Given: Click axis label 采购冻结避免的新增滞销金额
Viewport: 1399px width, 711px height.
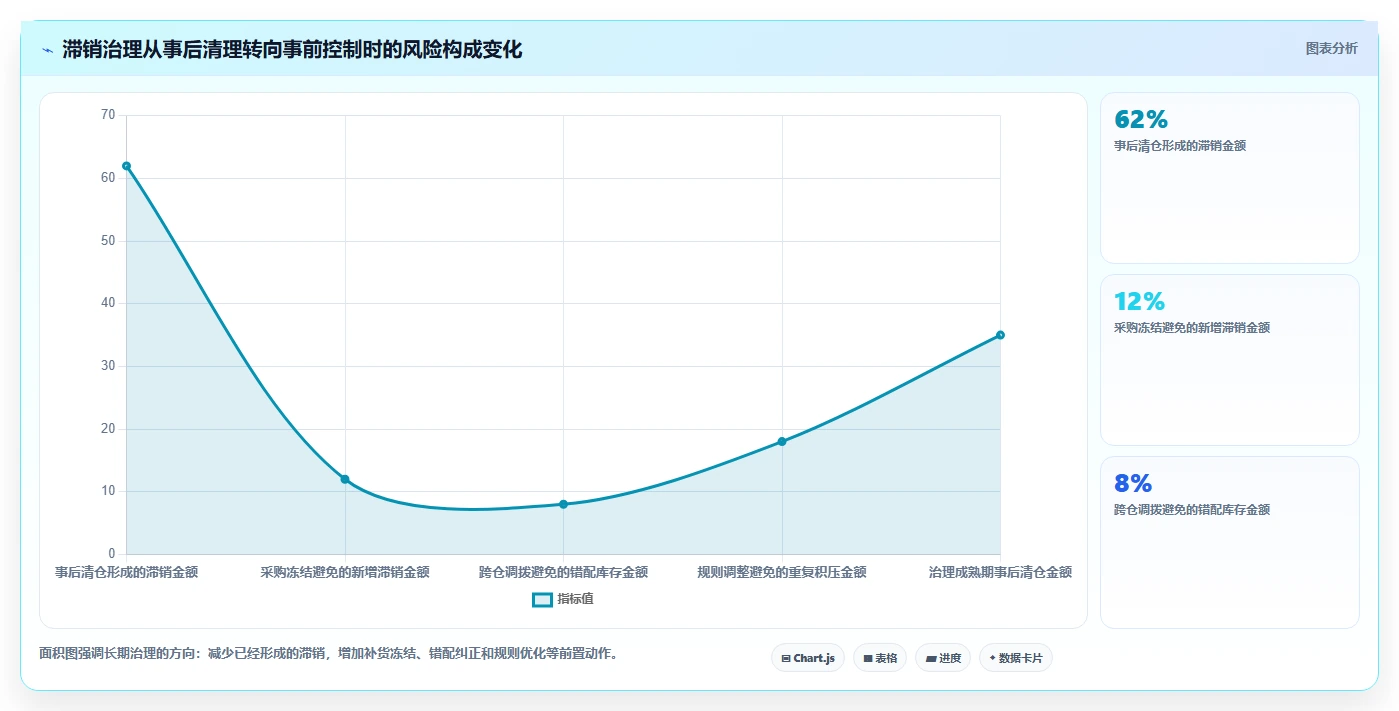Looking at the screenshot, I should (345, 573).
